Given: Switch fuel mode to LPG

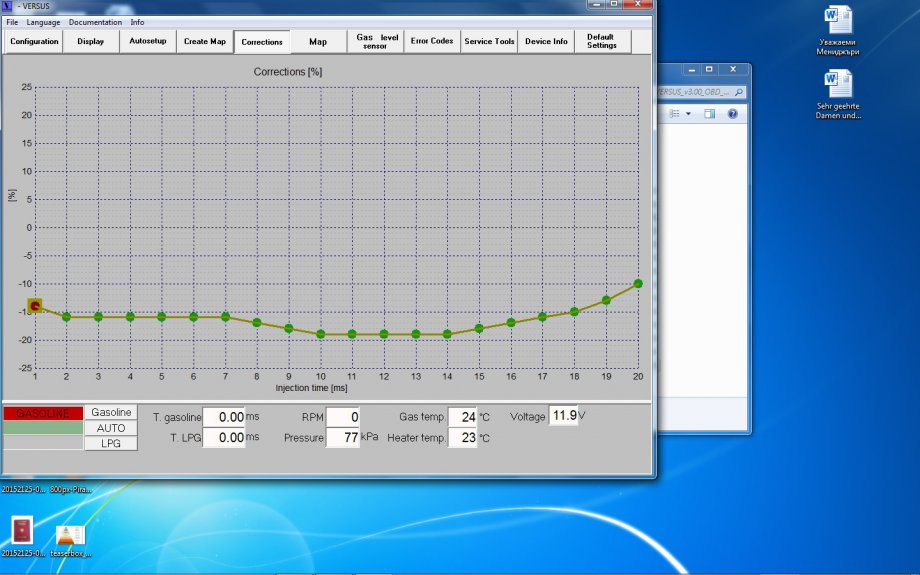Looking at the screenshot, I should pyautogui.click(x=111, y=443).
